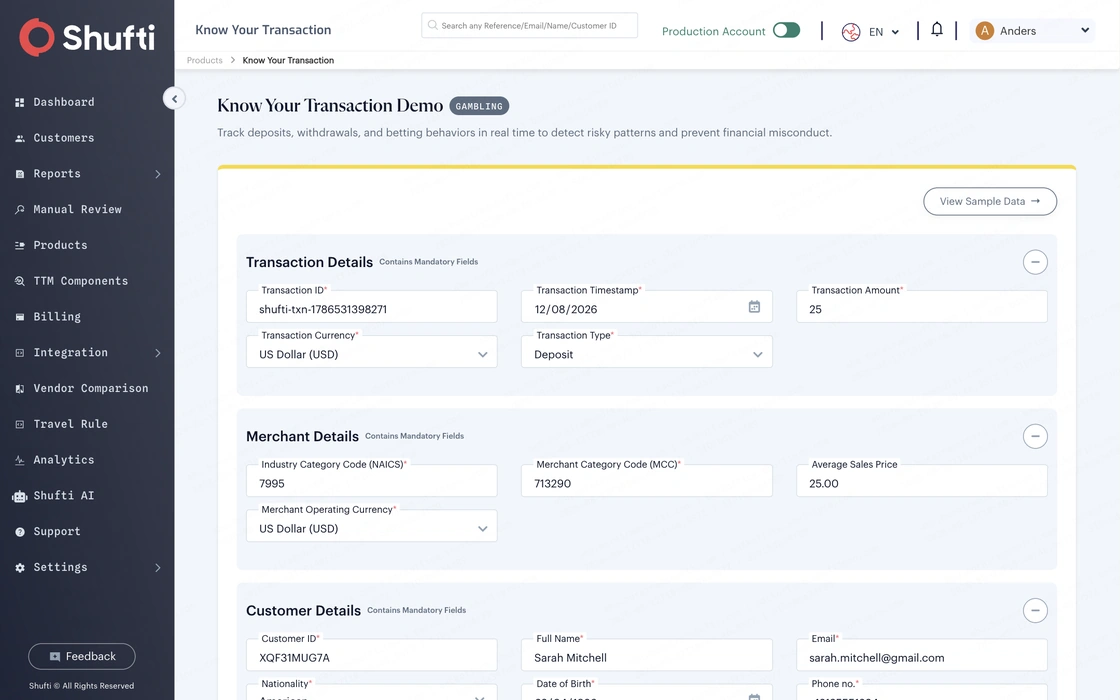Viewport: 1120px width, 700px height.
Task: Open the Transaction Type dropdown
Action: click(646, 352)
